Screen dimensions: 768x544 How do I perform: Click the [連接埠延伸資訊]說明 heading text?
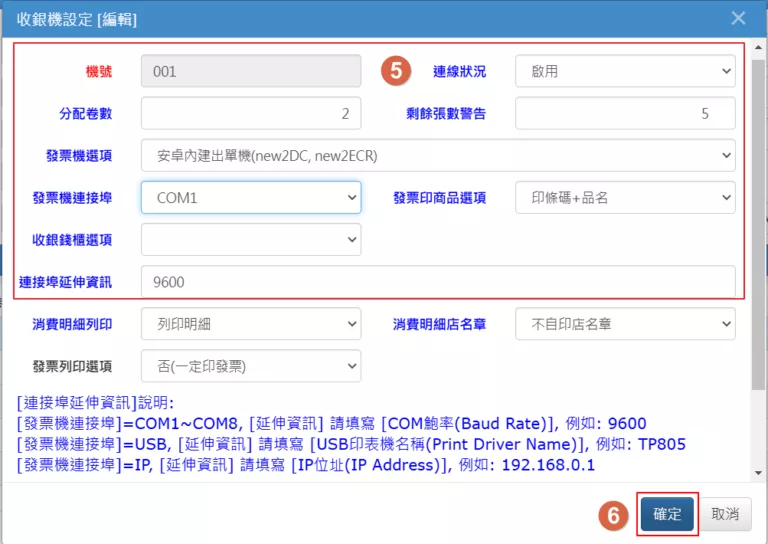pos(96,403)
